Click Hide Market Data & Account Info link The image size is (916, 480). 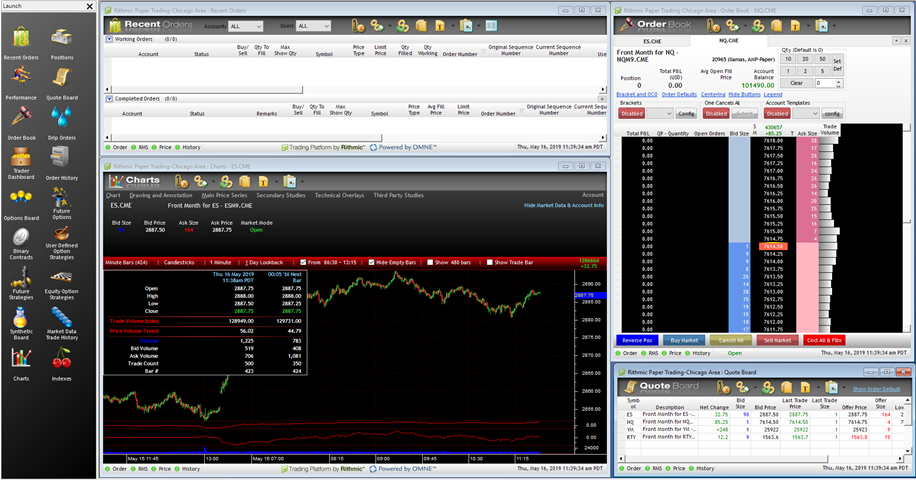click(x=564, y=206)
